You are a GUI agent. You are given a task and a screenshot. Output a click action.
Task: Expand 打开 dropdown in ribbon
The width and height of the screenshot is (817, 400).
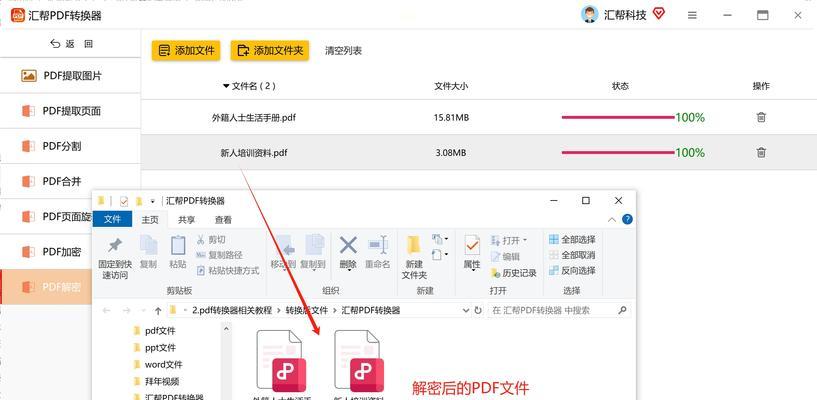point(509,240)
